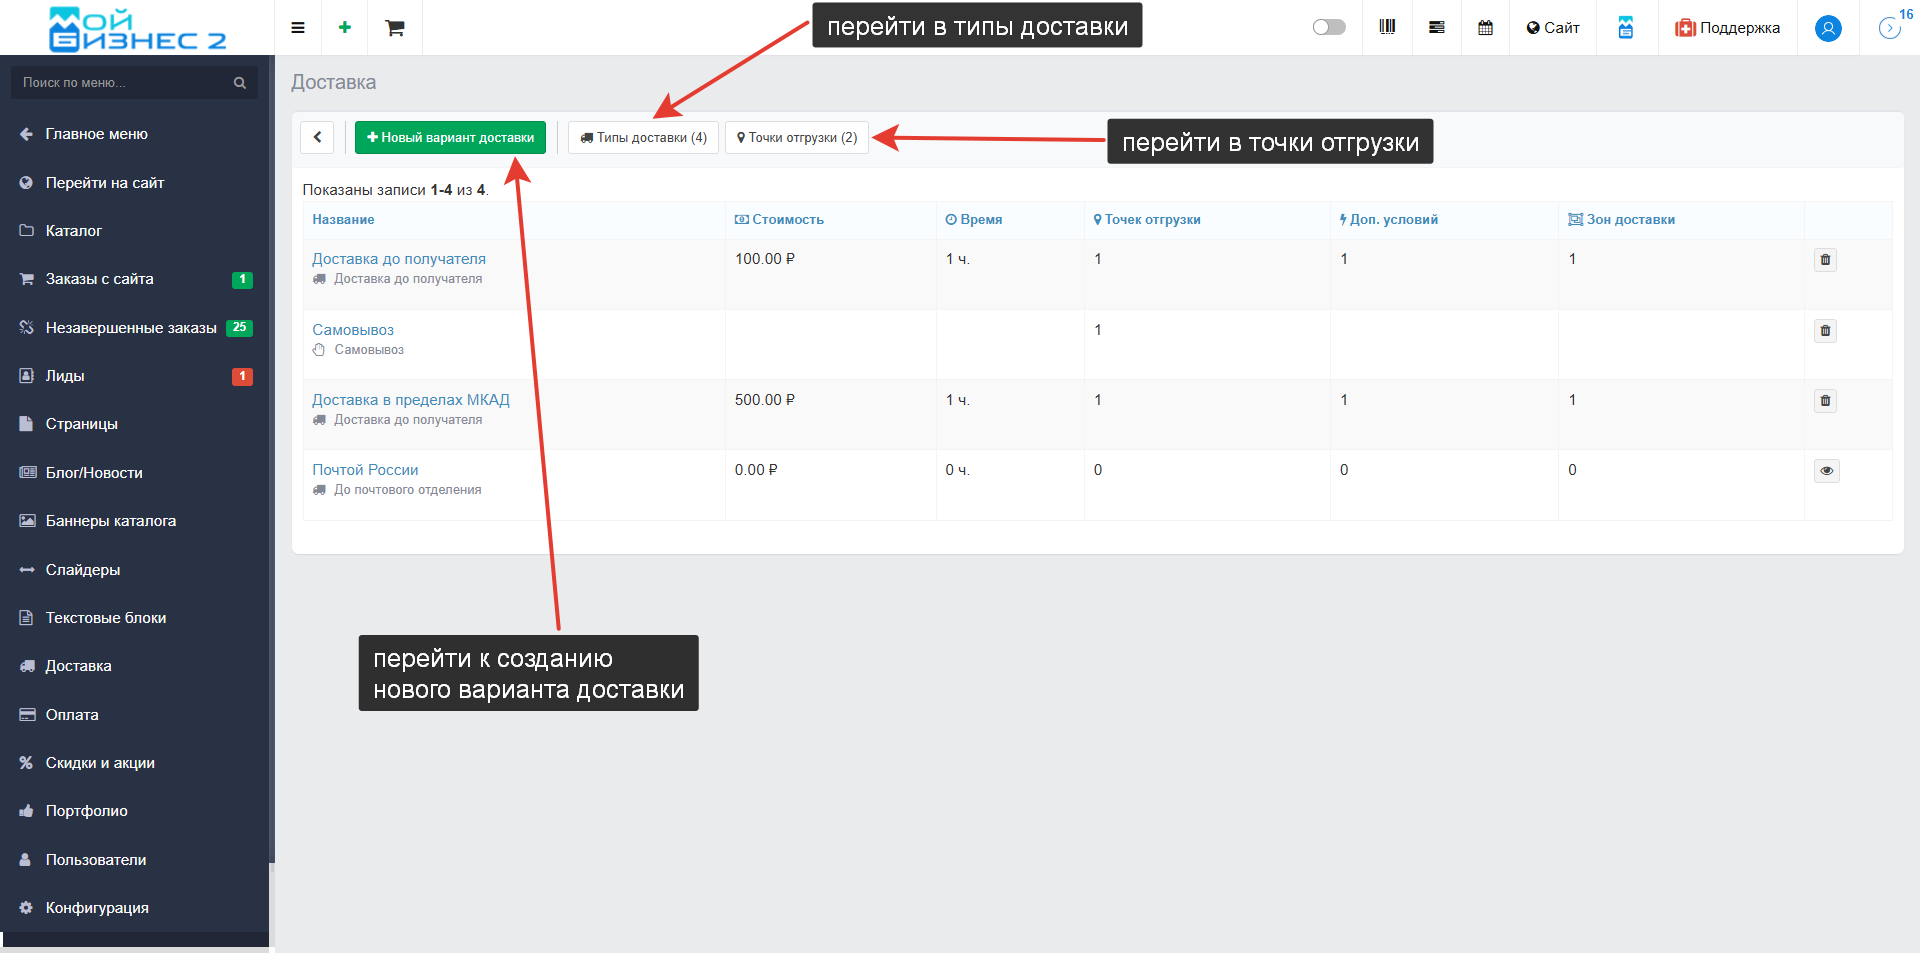Open Точки отгрузки (2) button
The width and height of the screenshot is (1920, 953).
coord(797,138)
